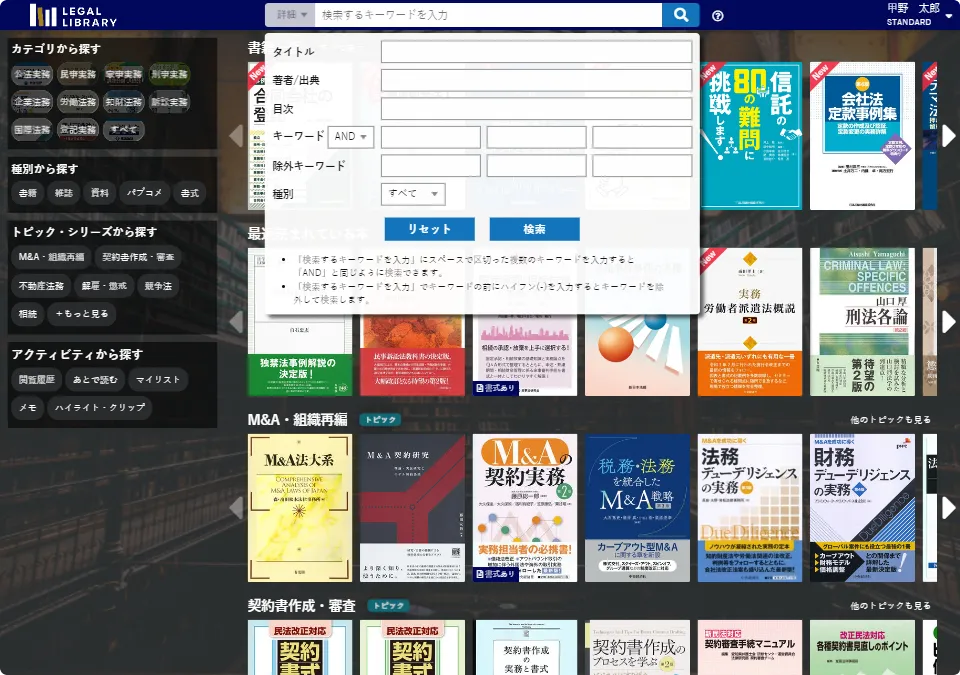Select the 労働法務 category
The width and height of the screenshot is (960, 675).
[x=78, y=102]
